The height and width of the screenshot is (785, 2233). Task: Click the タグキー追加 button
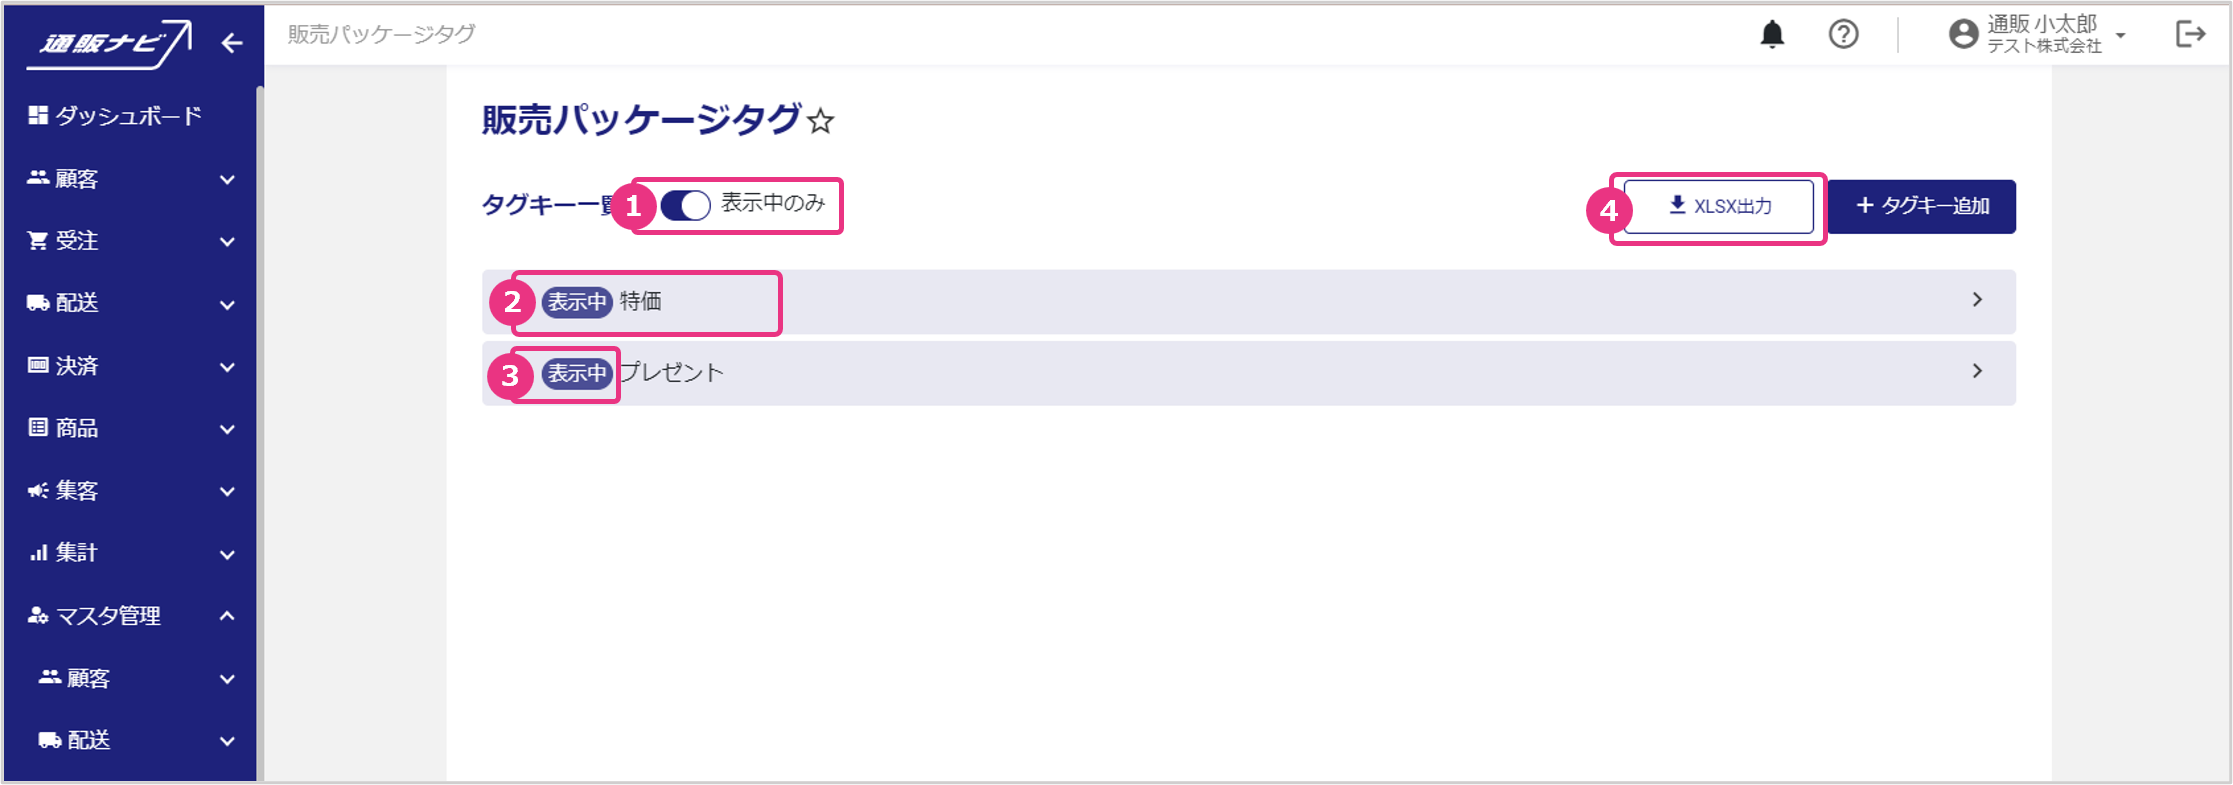click(x=1921, y=206)
